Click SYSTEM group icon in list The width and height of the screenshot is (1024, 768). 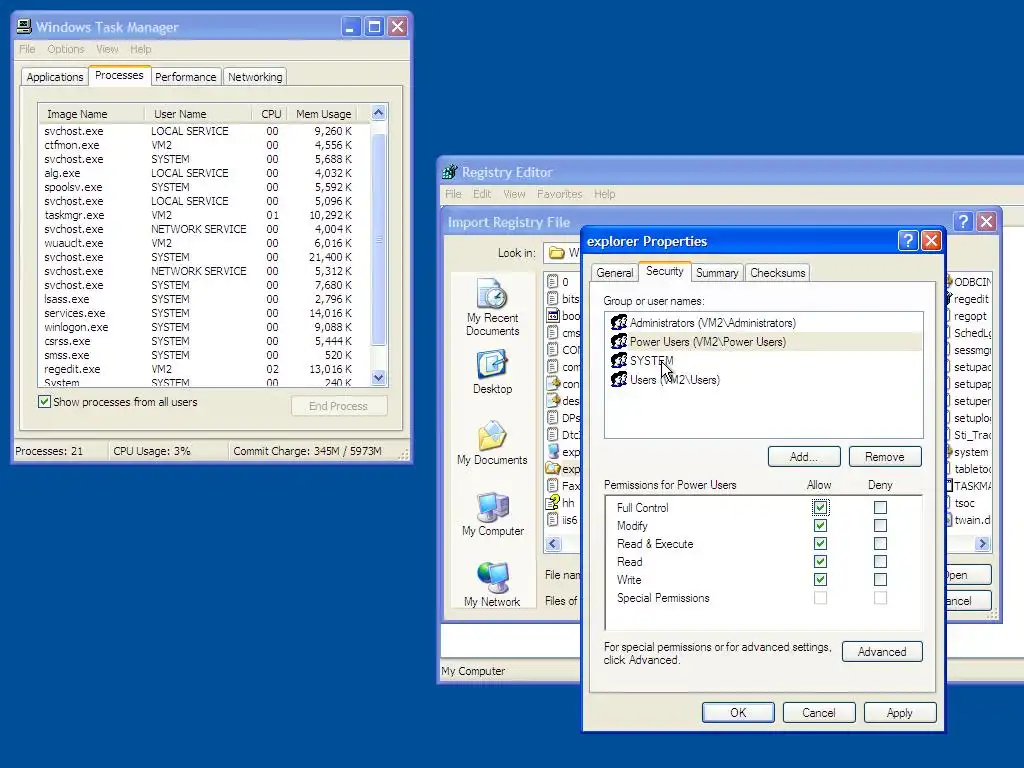(618, 360)
